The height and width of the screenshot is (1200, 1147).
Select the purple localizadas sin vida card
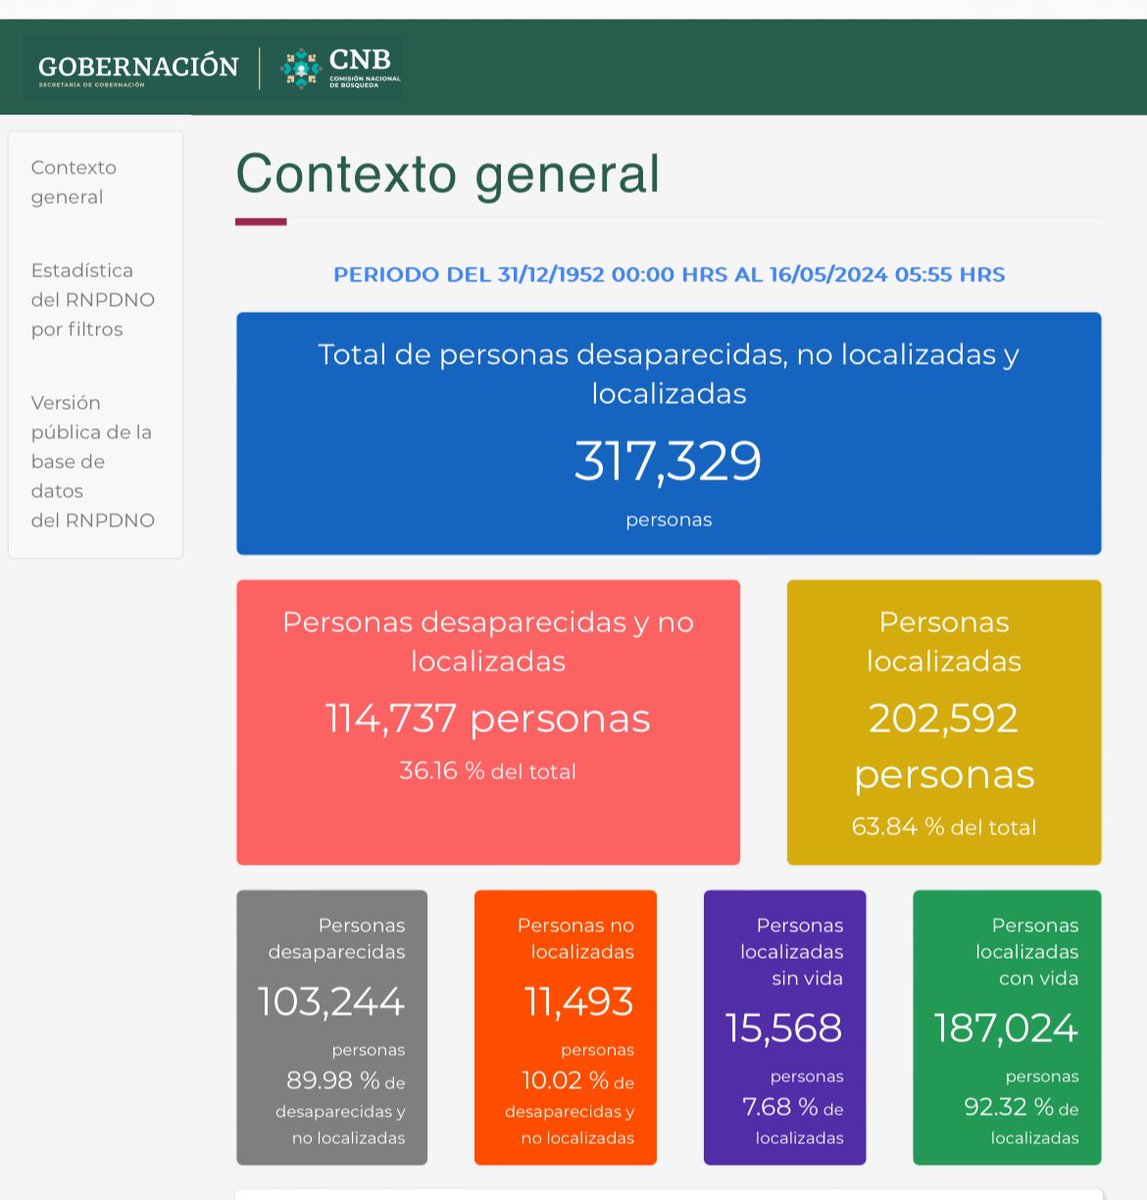(785, 1027)
